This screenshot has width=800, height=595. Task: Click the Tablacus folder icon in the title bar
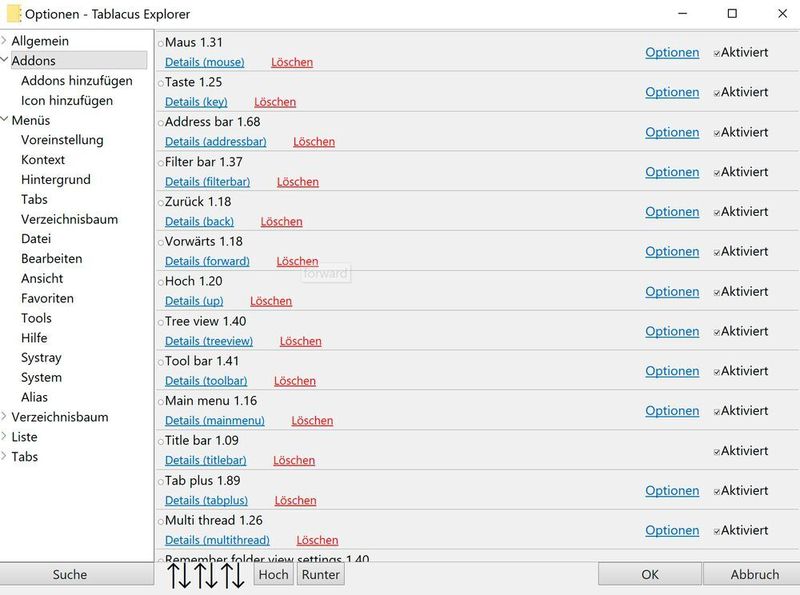tap(17, 14)
